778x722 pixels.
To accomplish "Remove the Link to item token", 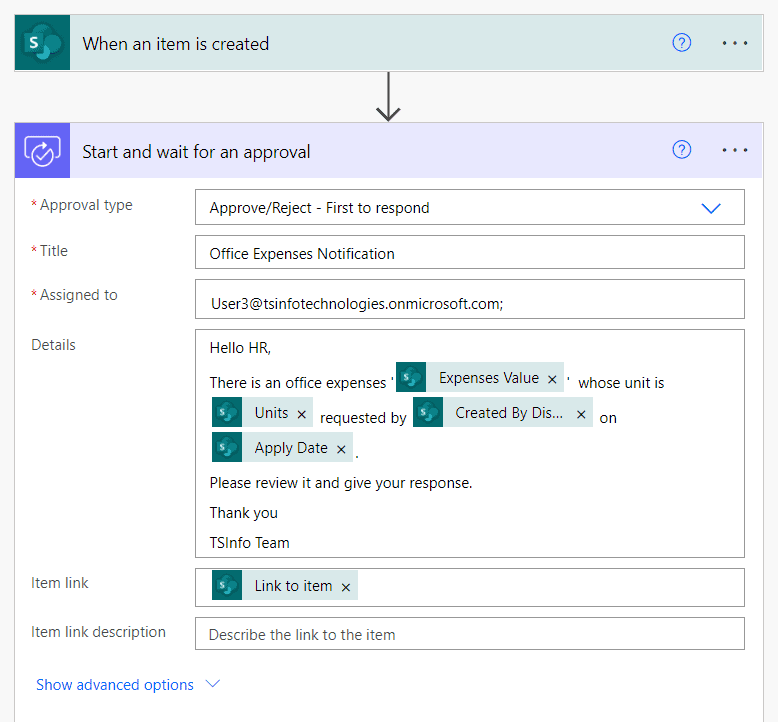I will (346, 588).
